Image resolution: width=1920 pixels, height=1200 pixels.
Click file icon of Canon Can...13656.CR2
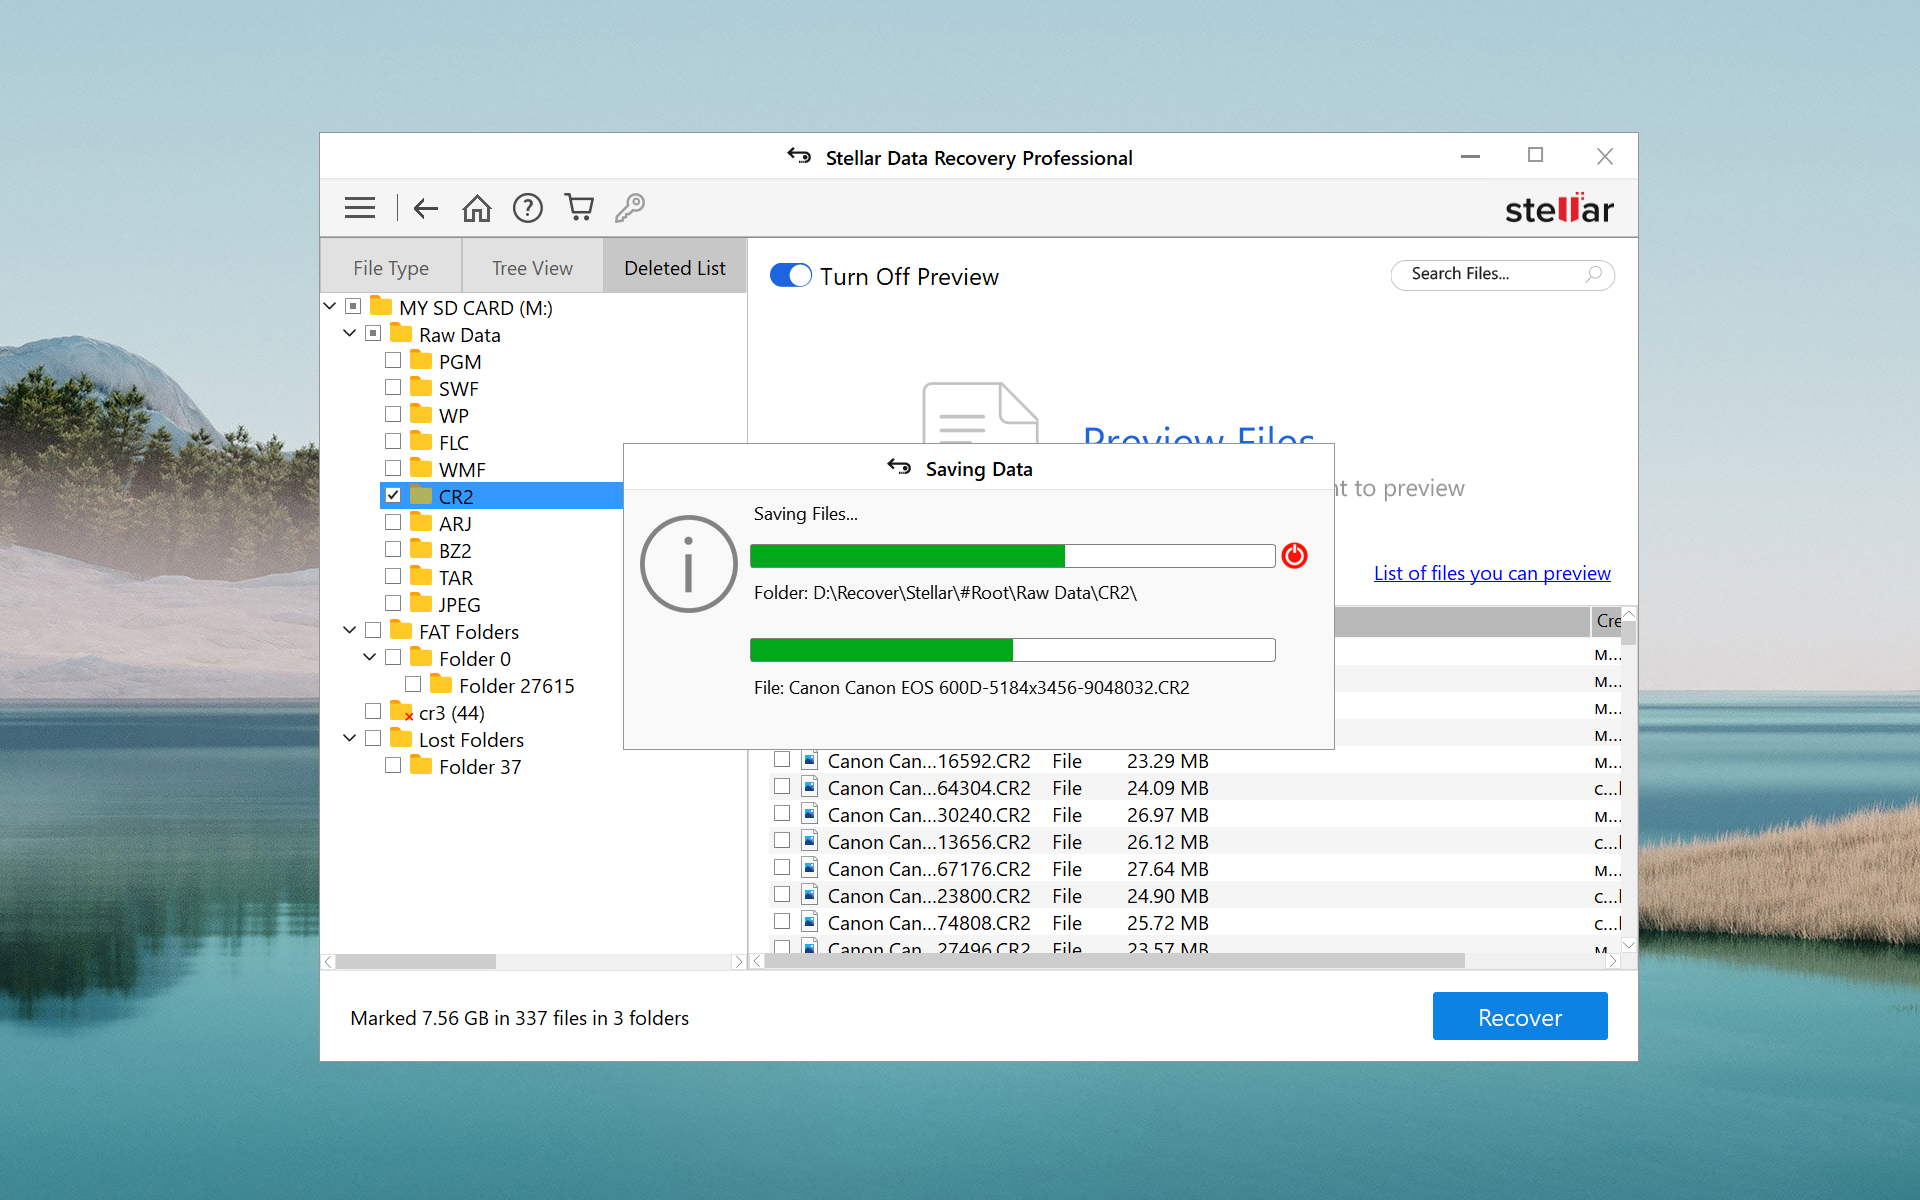[810, 841]
